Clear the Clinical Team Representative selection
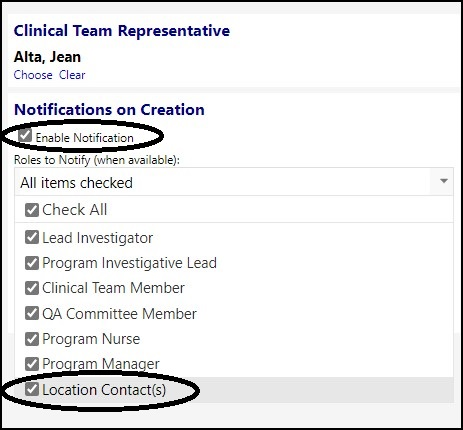Image resolution: width=463 pixels, height=430 pixels. [x=72, y=75]
